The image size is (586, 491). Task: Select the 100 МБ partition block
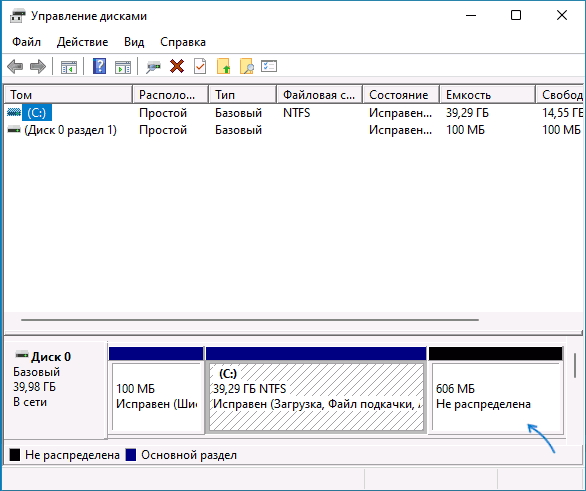156,390
